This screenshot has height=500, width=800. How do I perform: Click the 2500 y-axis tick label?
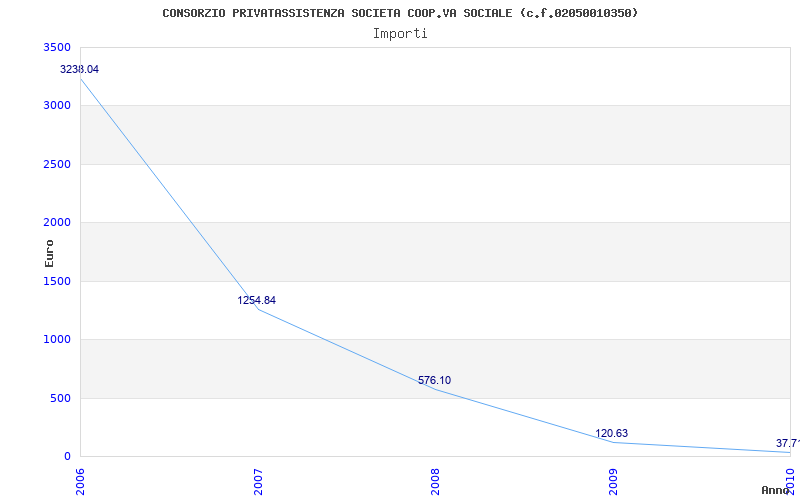coord(58,164)
